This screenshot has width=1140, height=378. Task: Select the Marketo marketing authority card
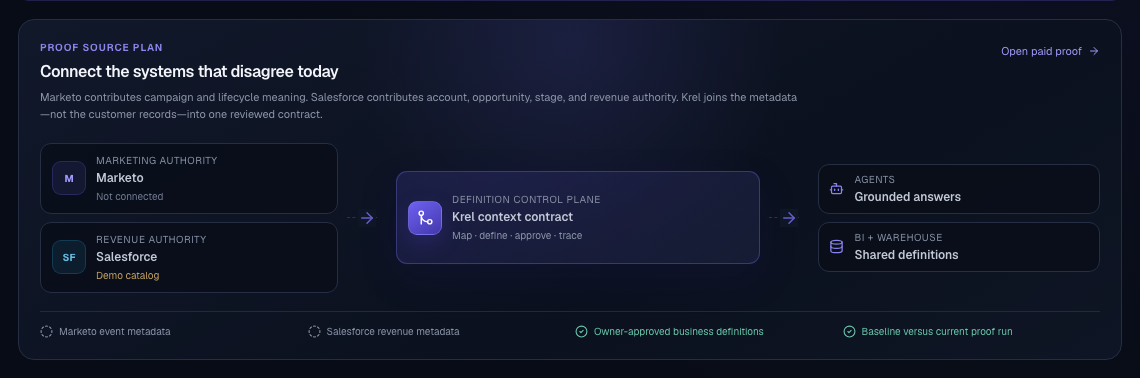(x=189, y=178)
